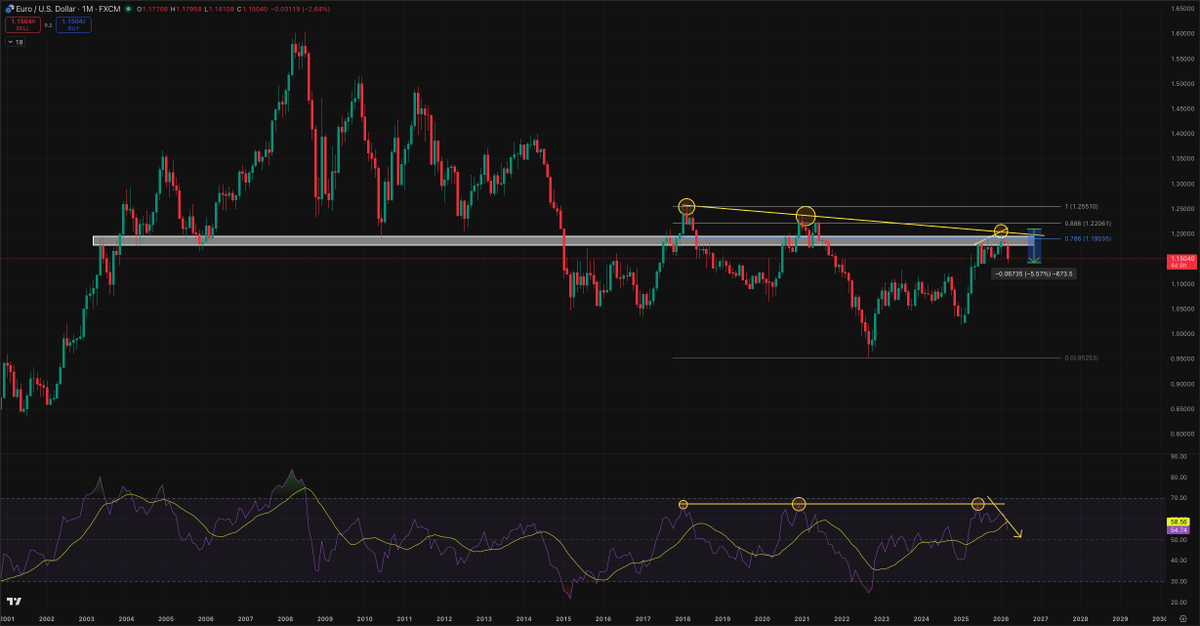Select the blue Fib label 0.786 (1.19035)
Viewport: 1200px width, 626px height.
tap(1087, 239)
